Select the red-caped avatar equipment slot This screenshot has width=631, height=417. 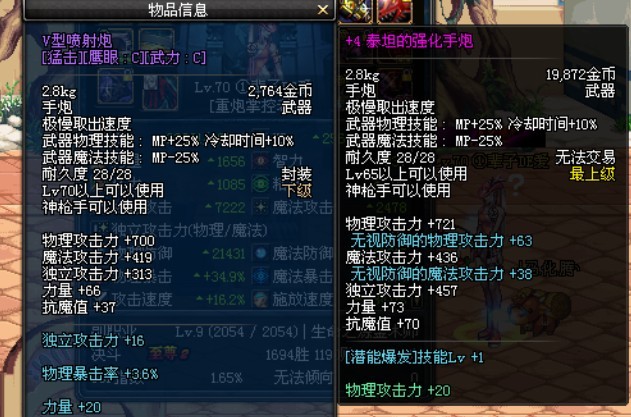click(x=160, y=92)
